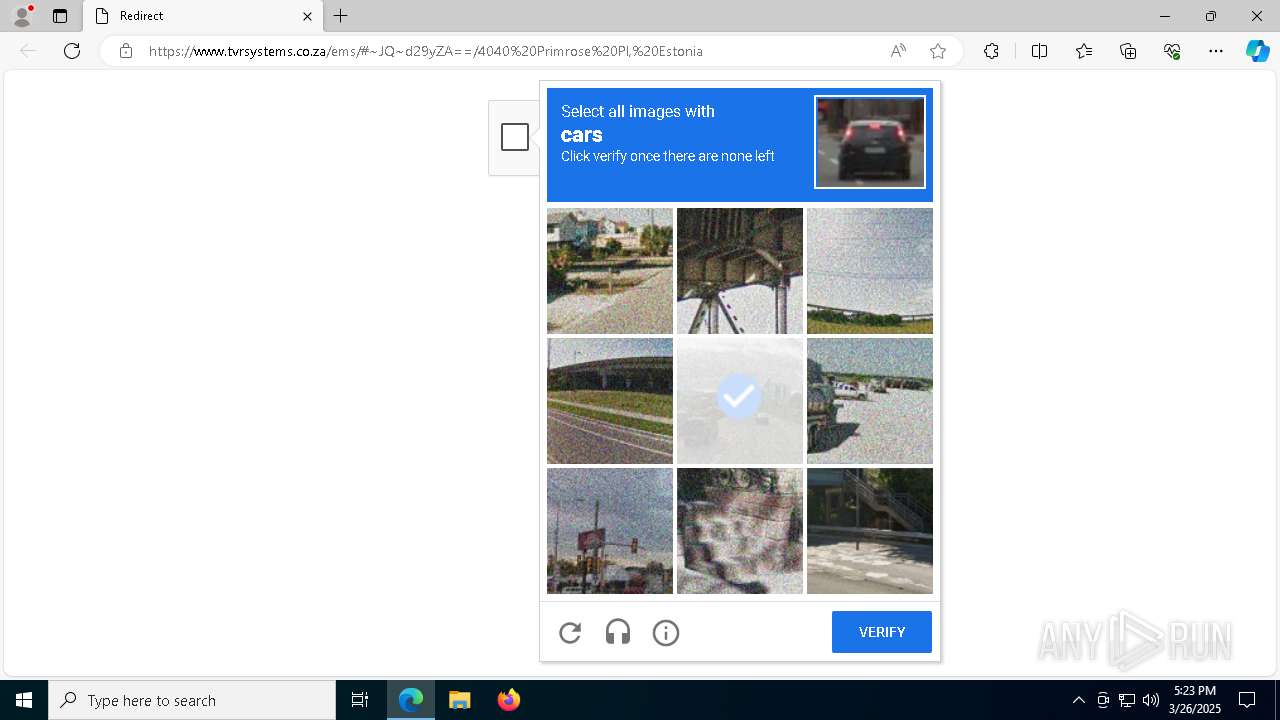Deselect the checked center tile
Image resolution: width=1280 pixels, height=720 pixels.
tap(740, 401)
